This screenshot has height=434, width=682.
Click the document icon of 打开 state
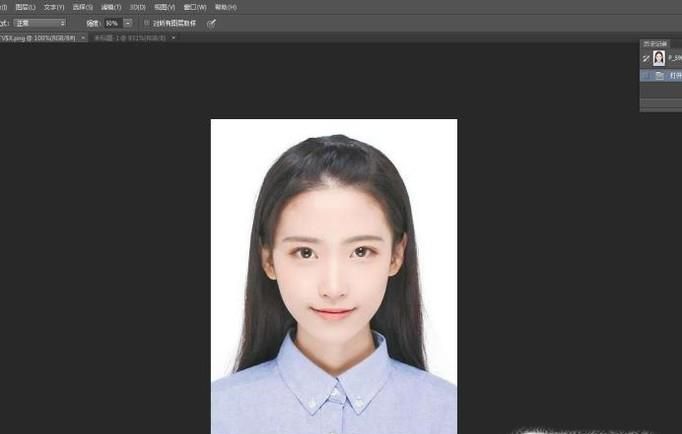[x=659, y=75]
